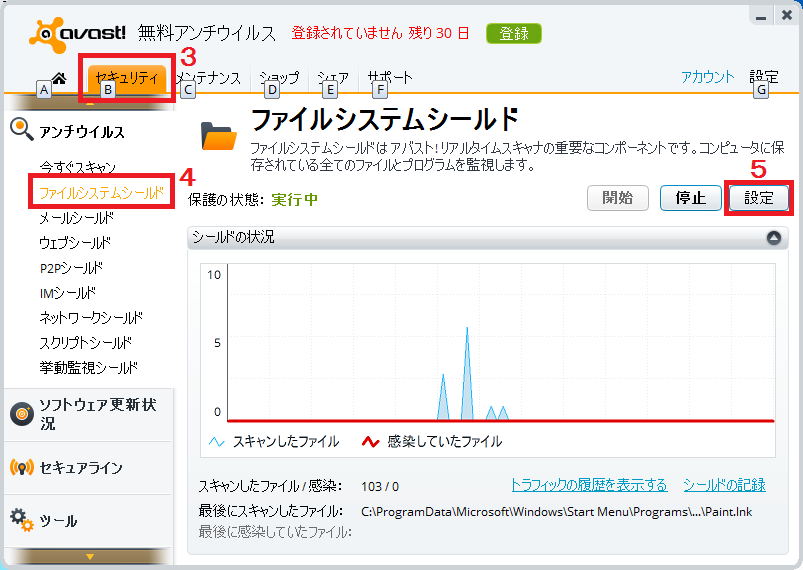Click the Tools gear icon
The width and height of the screenshot is (803, 570).
coord(21,518)
